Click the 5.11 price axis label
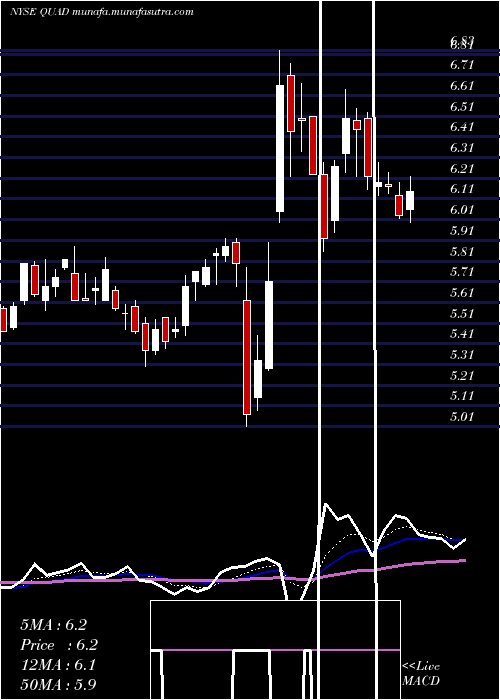500x700 pixels. click(x=462, y=396)
